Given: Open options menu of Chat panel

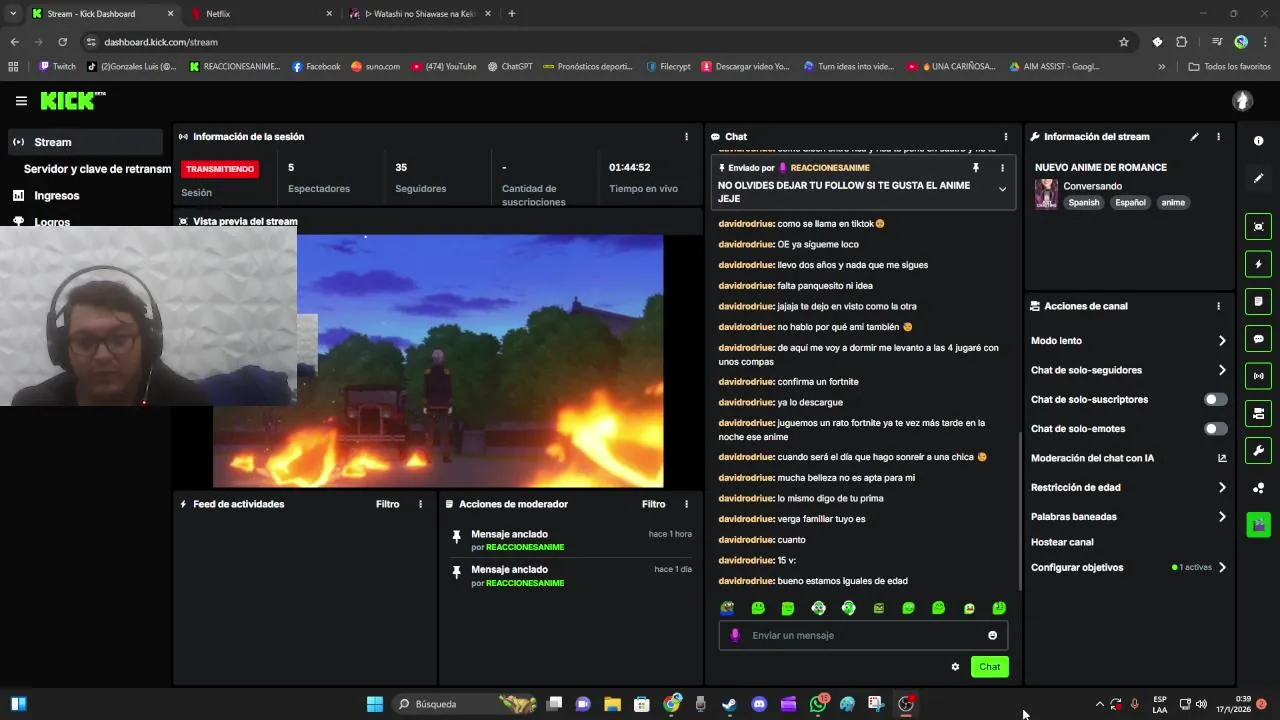Looking at the screenshot, I should coord(1005,137).
